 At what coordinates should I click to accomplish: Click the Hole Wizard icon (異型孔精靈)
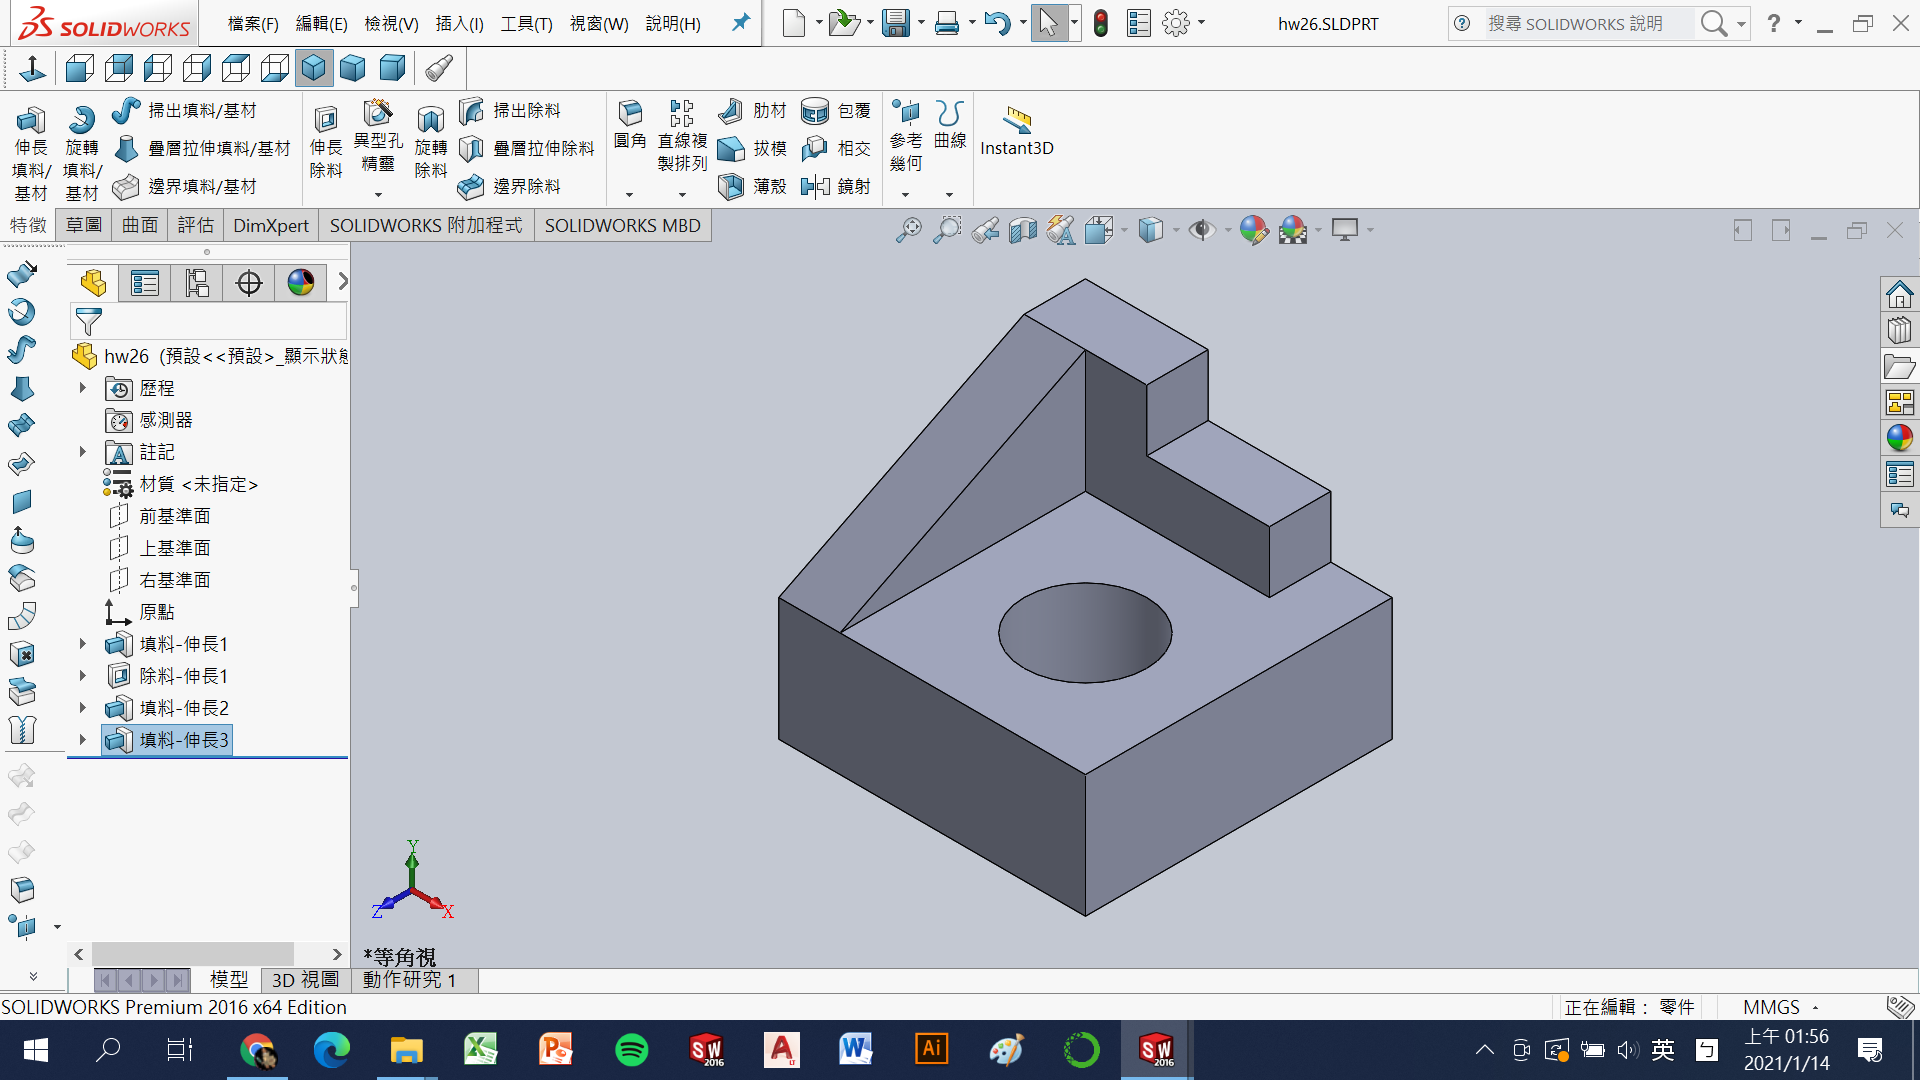click(x=378, y=114)
